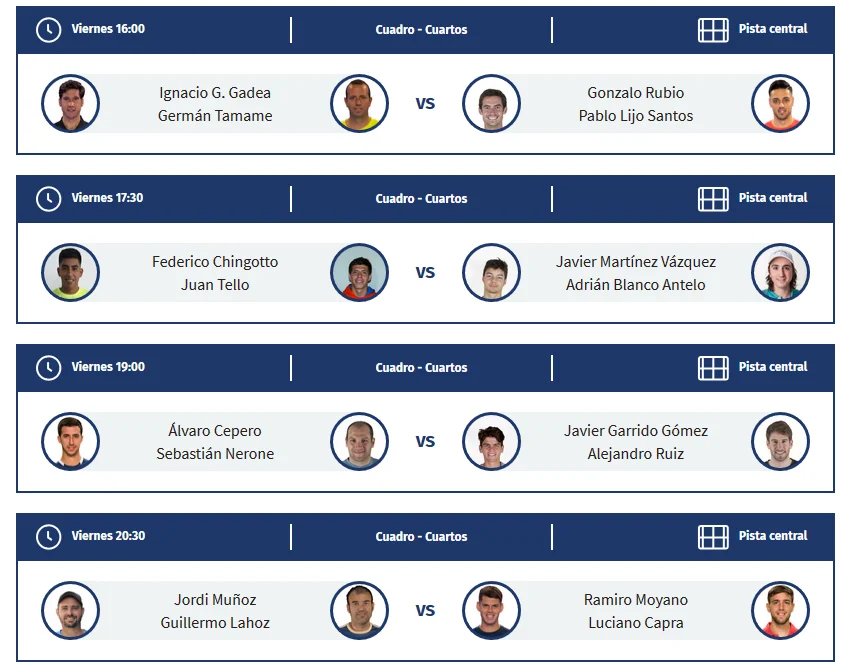Click the court grid icon in the 17:30 match header
Image resolution: width=841 pixels, height=666 pixels.
714,198
